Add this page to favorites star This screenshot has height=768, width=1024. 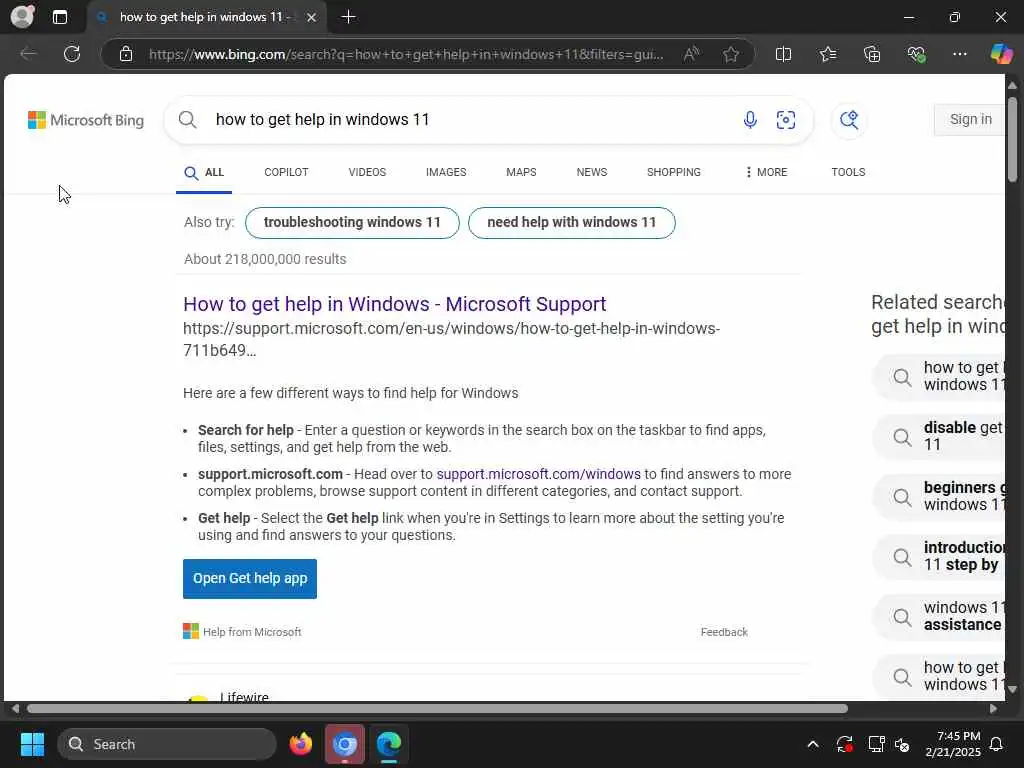tap(731, 54)
